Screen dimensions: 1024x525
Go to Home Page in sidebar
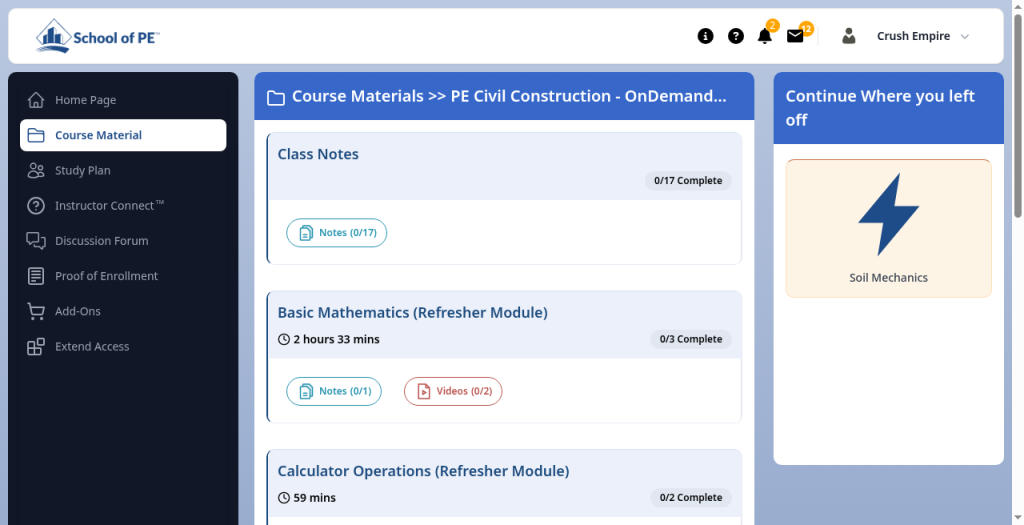(x=123, y=100)
